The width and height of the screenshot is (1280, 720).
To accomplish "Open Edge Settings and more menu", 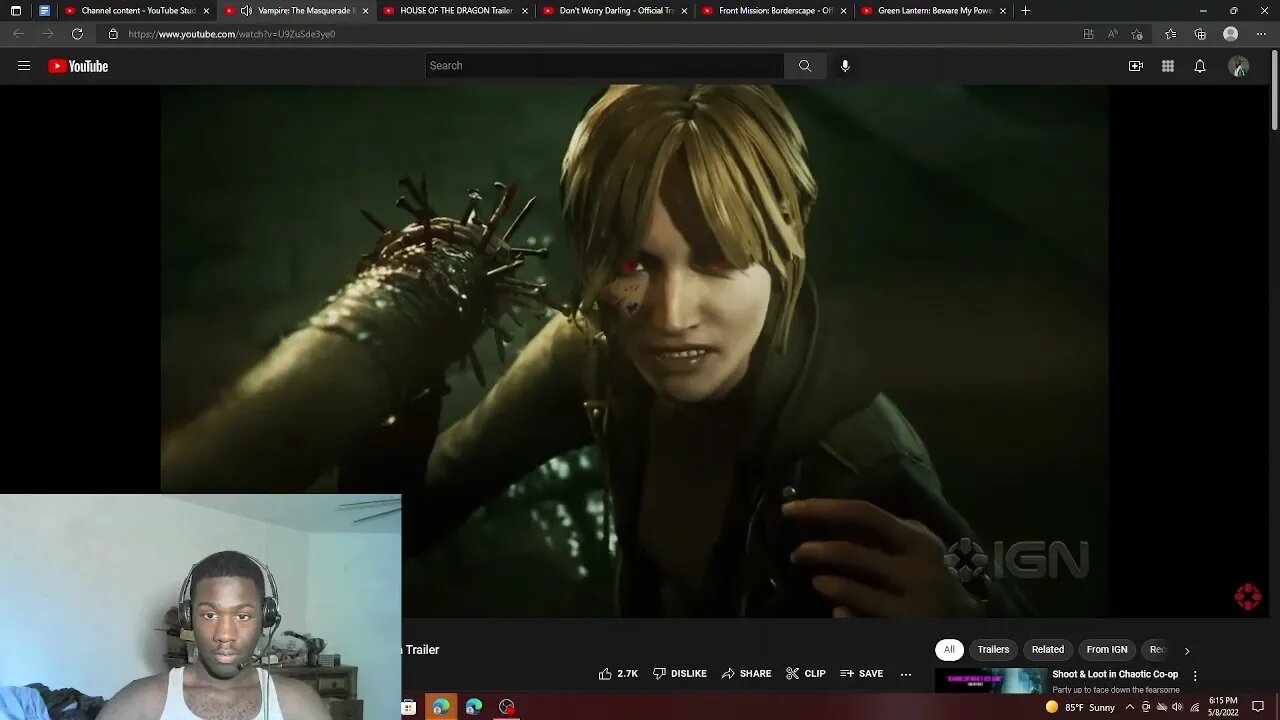I will [x=1261, y=34].
